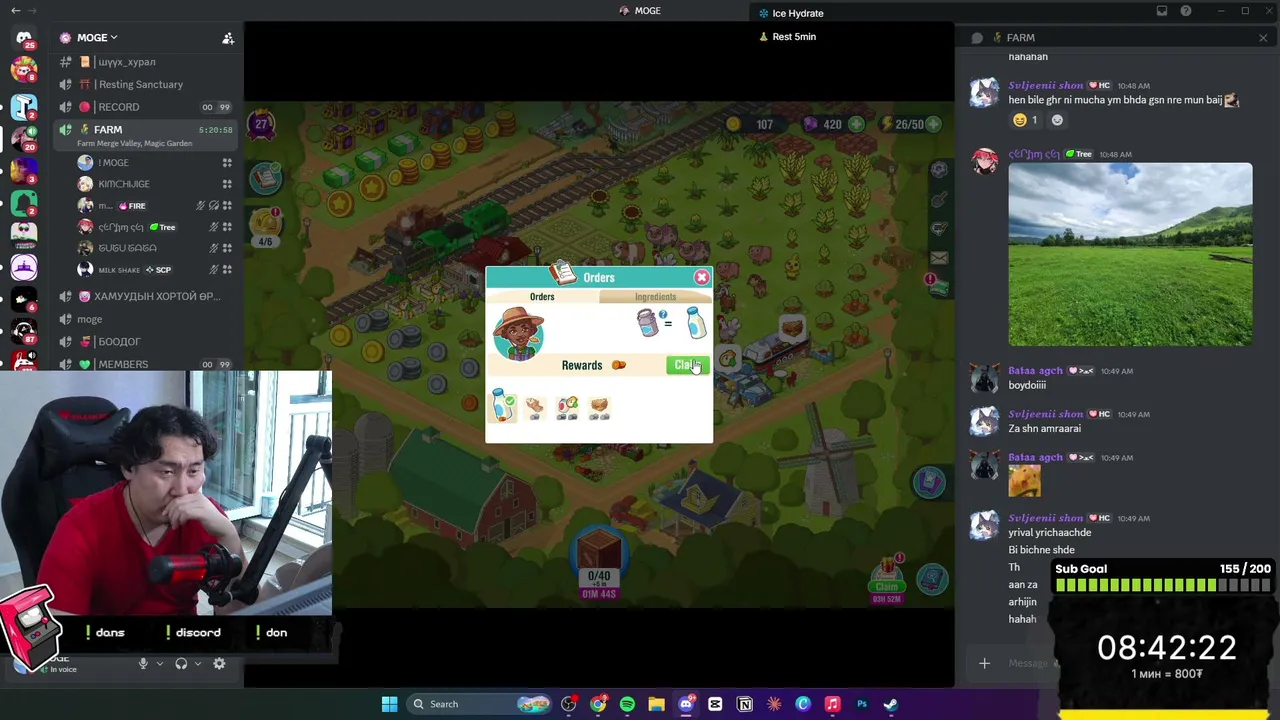Join the RECORD voice channel
This screenshot has height=720, width=1280.
point(145,107)
